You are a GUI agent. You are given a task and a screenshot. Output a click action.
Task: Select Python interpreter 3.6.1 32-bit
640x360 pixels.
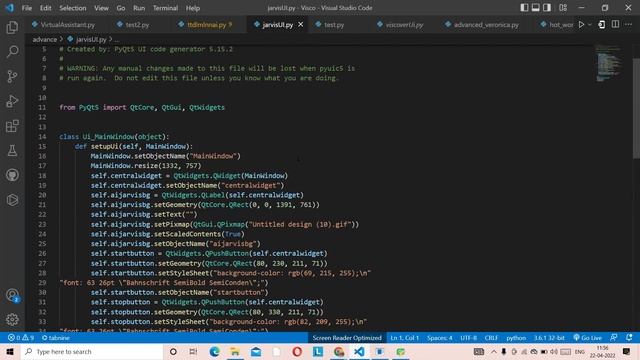coord(549,338)
